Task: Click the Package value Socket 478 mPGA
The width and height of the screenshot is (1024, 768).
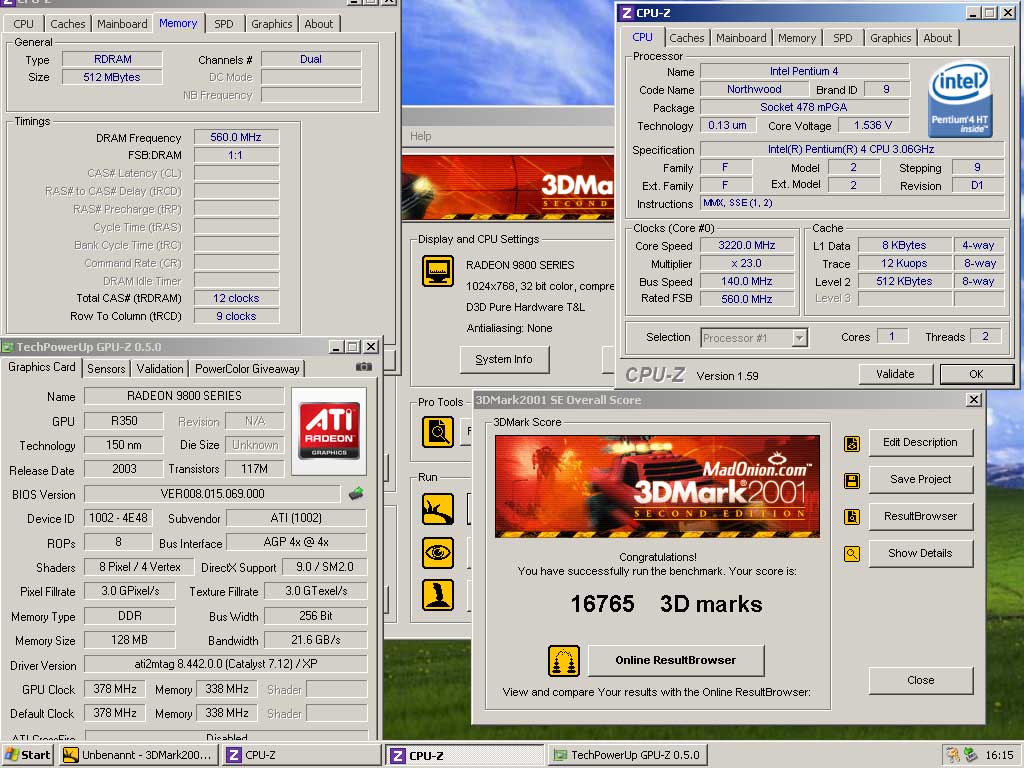Action: click(x=804, y=107)
